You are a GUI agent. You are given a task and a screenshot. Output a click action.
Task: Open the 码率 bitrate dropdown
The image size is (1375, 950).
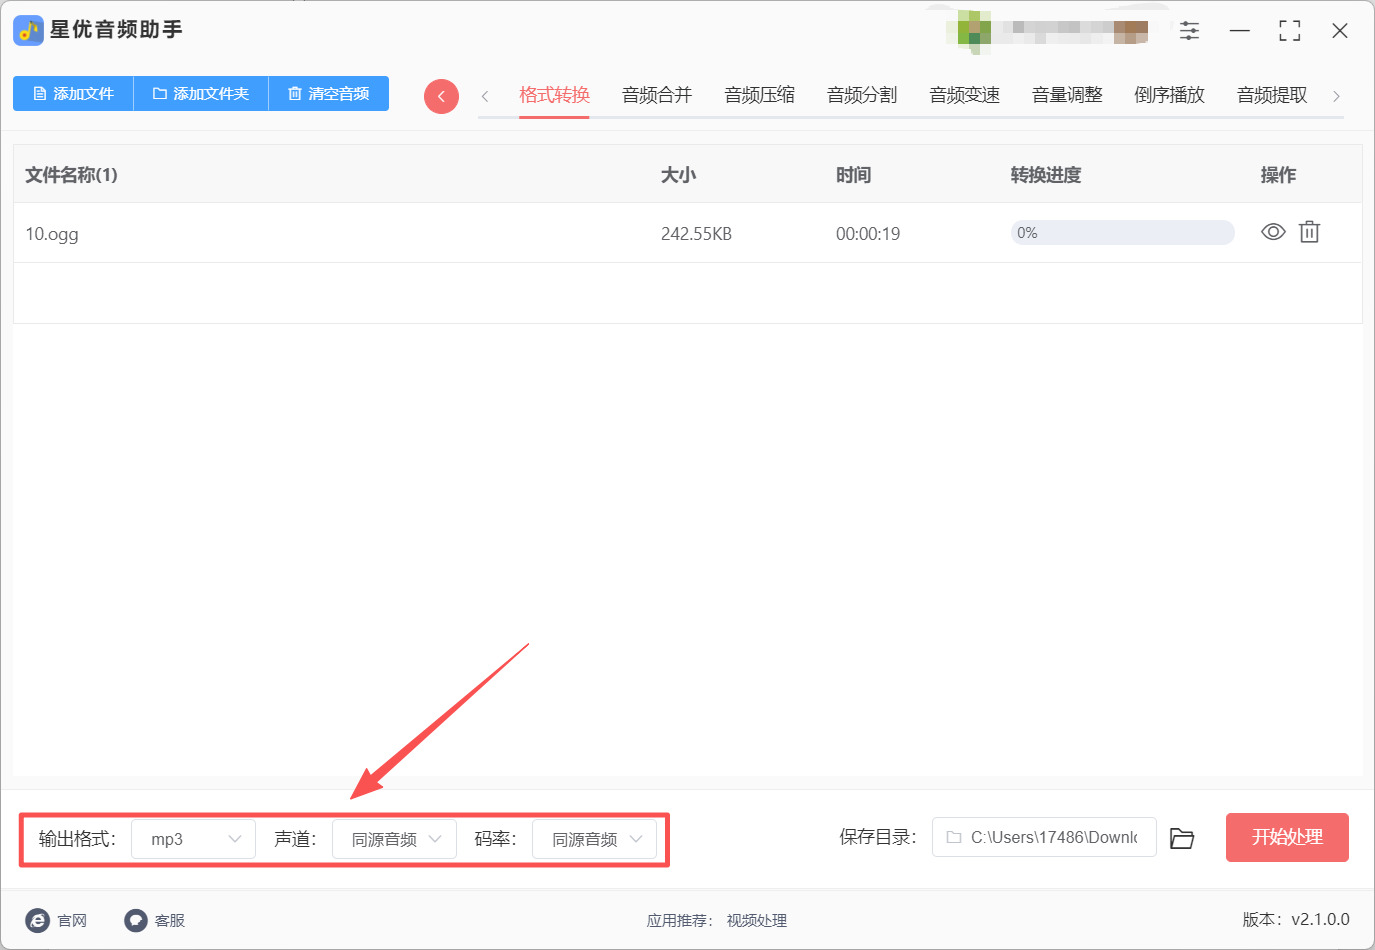click(594, 839)
